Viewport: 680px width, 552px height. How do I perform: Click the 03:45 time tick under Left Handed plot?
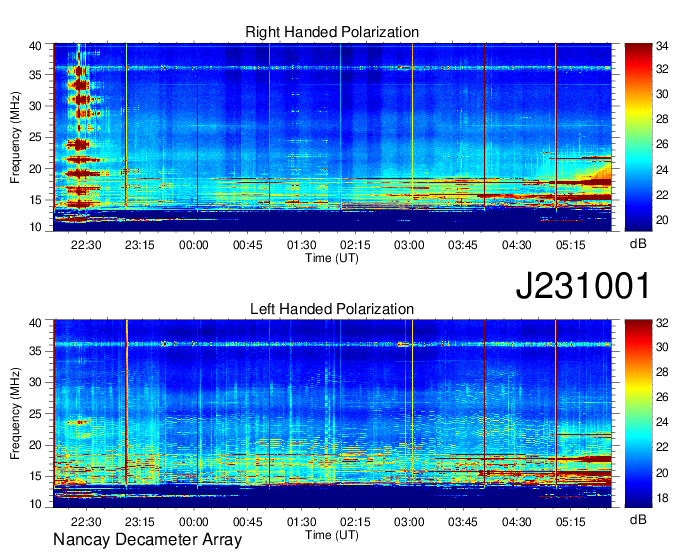tap(463, 522)
